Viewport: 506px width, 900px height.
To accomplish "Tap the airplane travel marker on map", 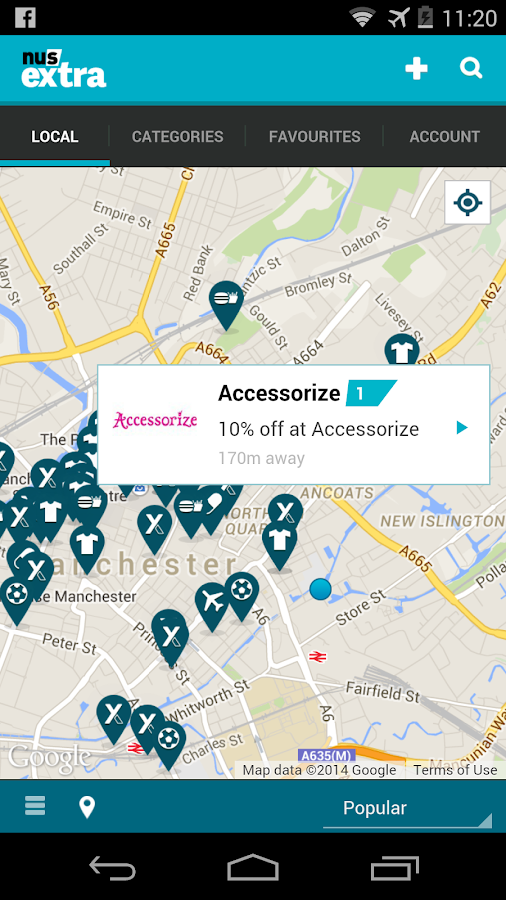I will click(212, 606).
